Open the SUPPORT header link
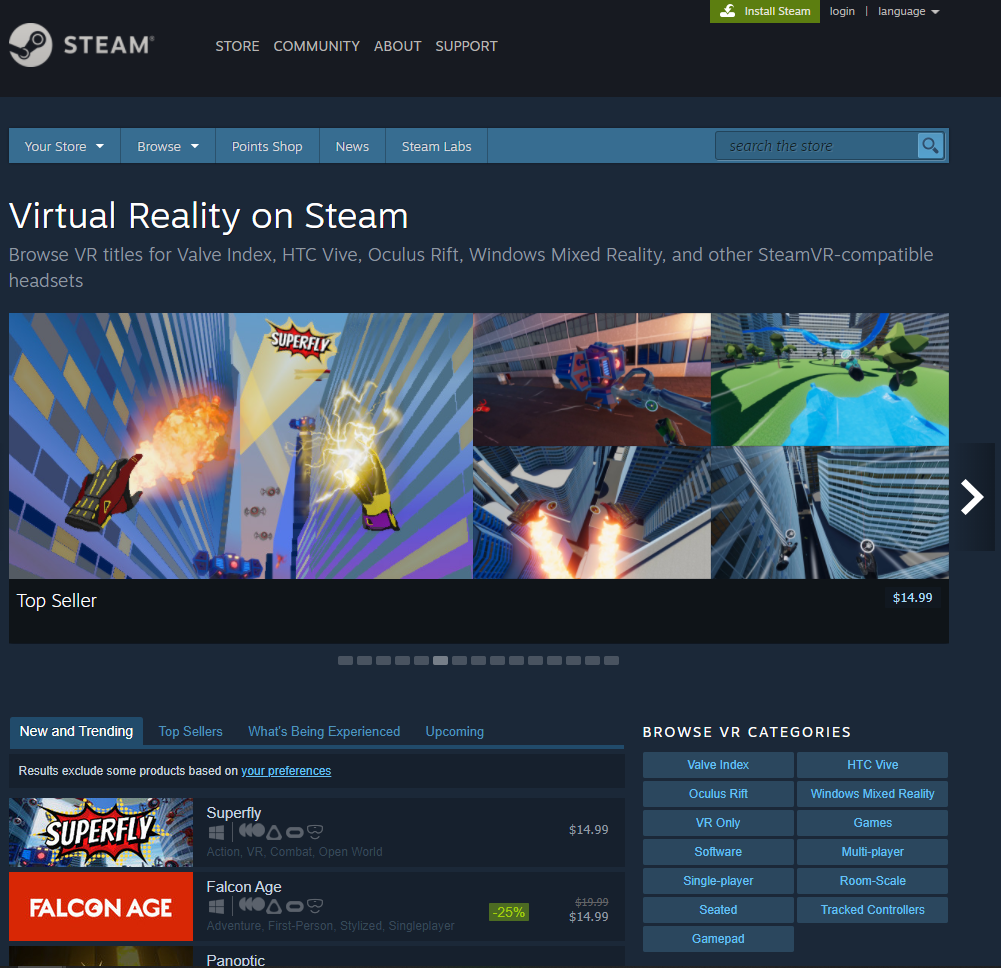The width and height of the screenshot is (1001, 968). coord(466,46)
